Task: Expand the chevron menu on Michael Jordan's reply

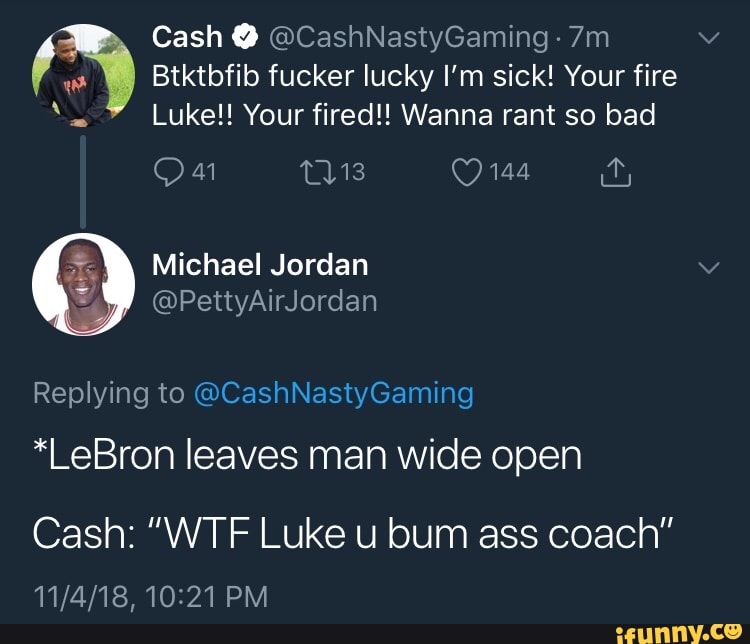Action: [709, 267]
